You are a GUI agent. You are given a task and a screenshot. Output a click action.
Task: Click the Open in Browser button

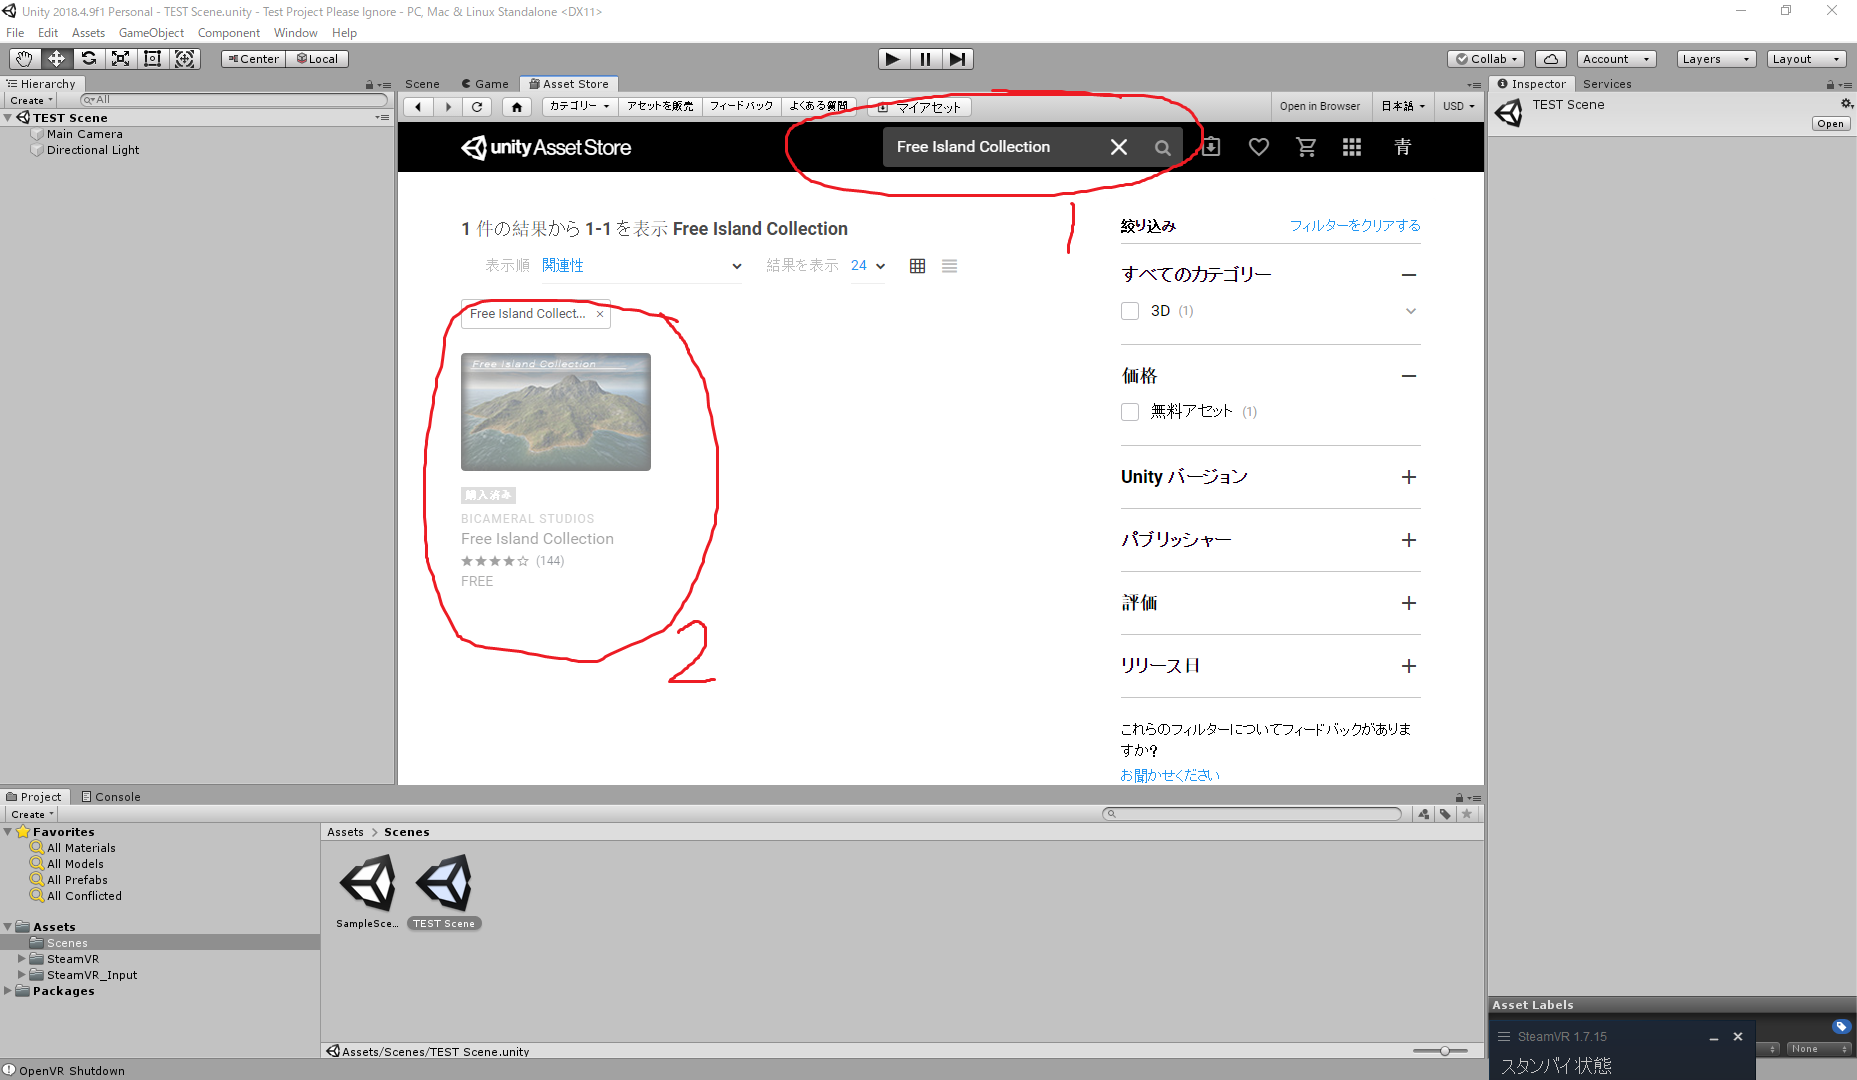click(1319, 106)
